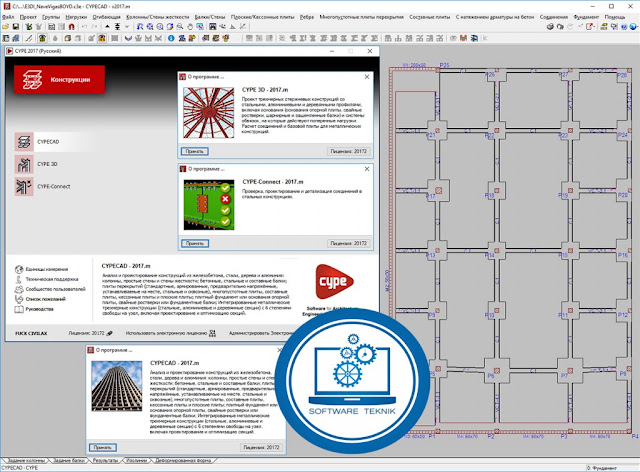Click license button in CYPE-Connect dialog

(349, 243)
